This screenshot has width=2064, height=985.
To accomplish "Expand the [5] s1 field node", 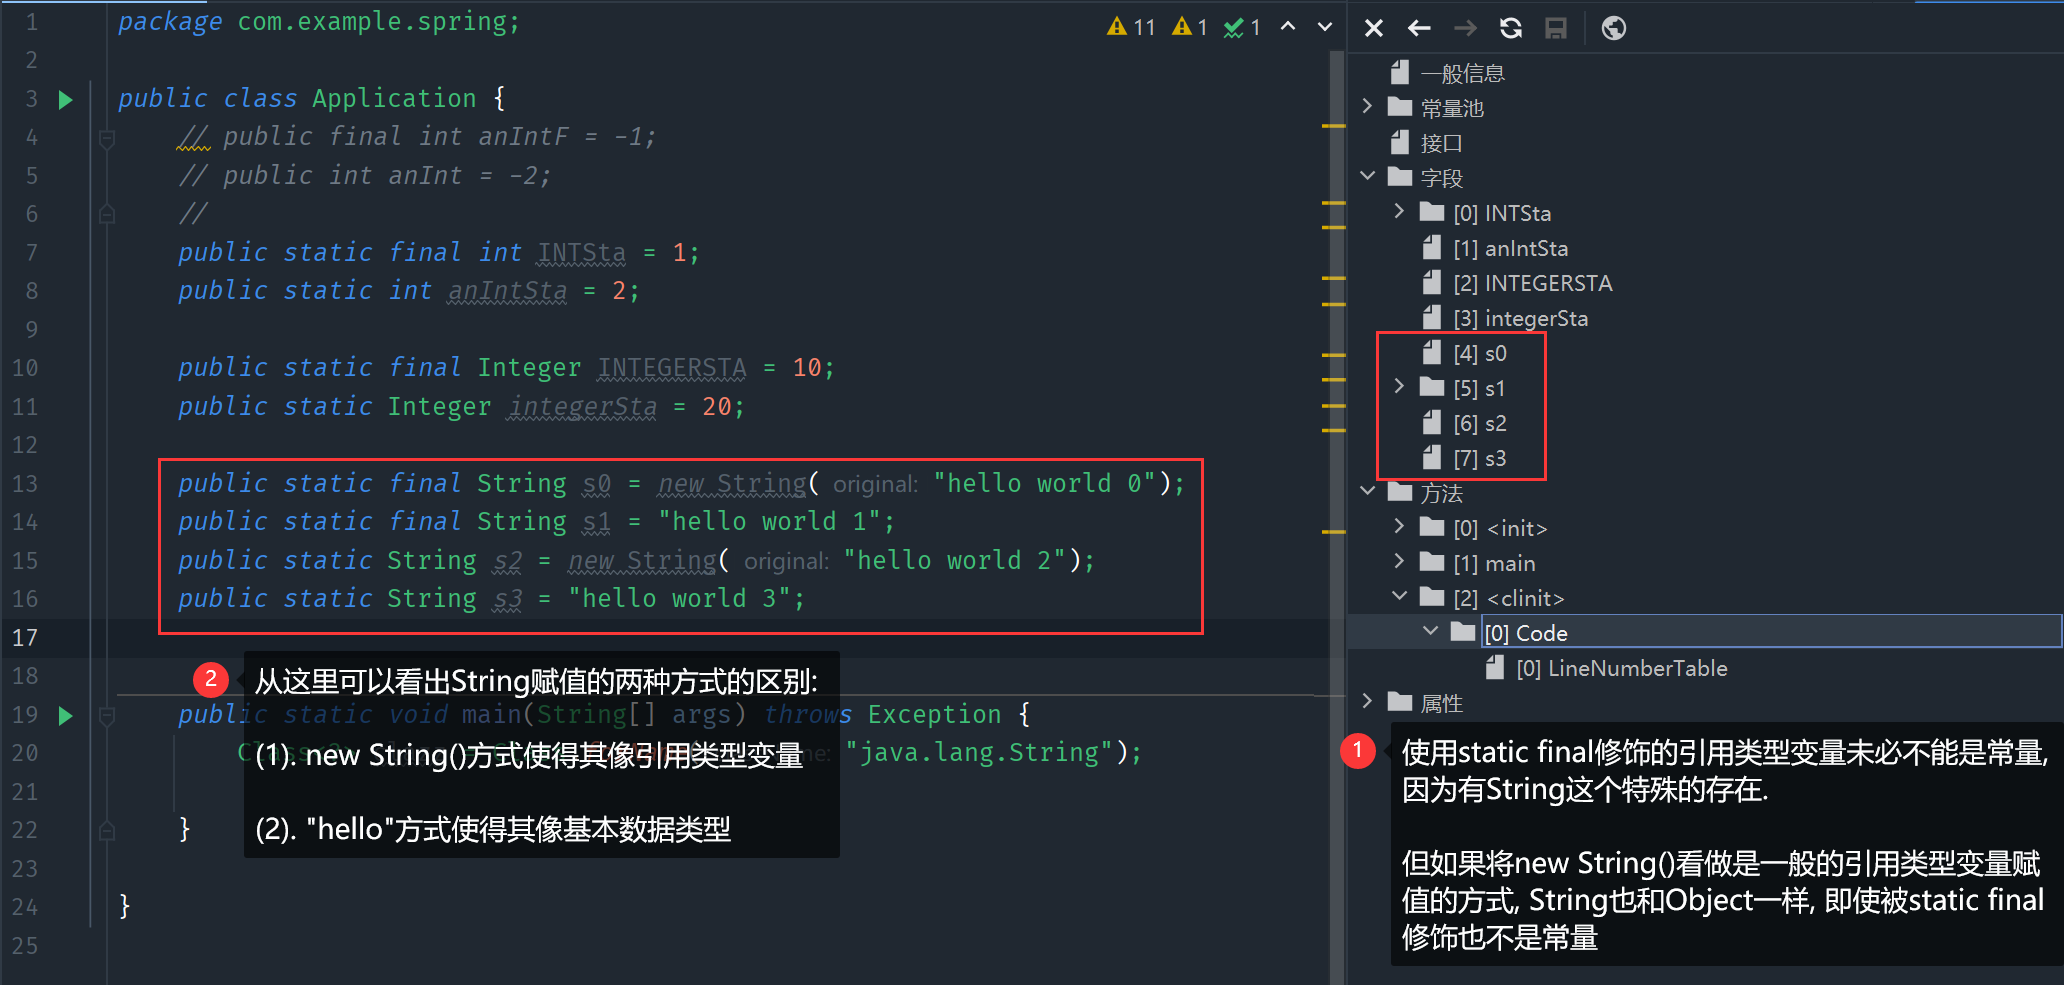I will (1399, 387).
